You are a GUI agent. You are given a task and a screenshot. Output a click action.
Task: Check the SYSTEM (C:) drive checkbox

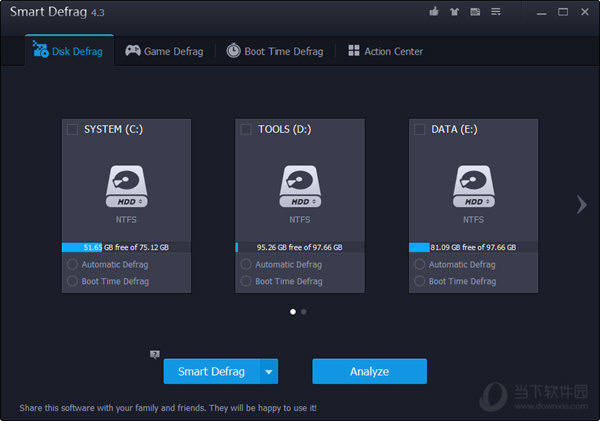click(x=72, y=129)
